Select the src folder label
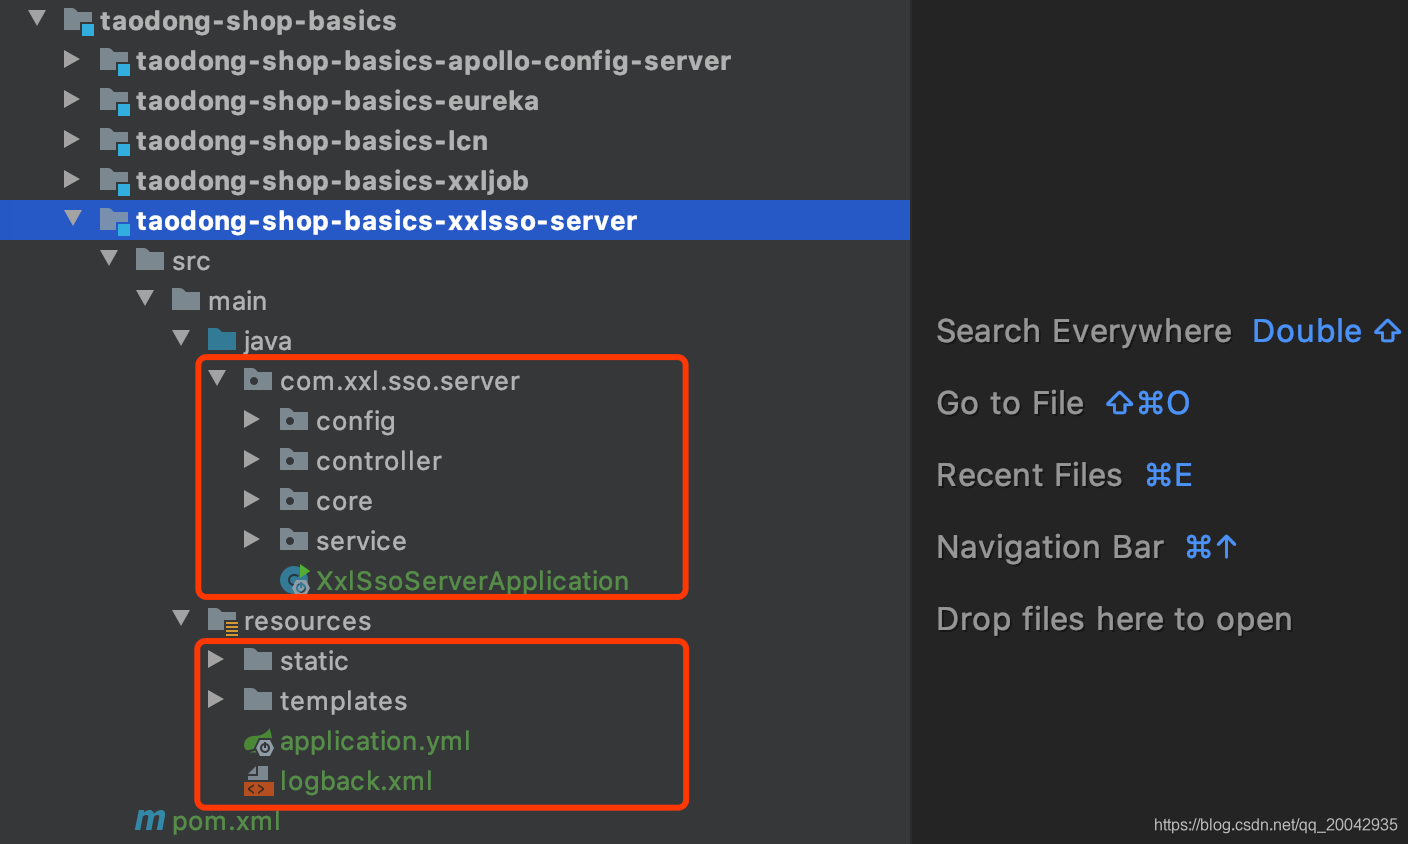 click(191, 261)
